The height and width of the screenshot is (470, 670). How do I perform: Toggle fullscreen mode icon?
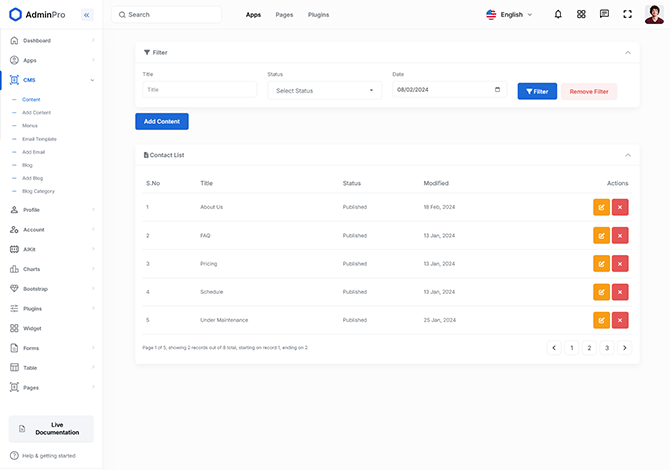[x=627, y=15]
